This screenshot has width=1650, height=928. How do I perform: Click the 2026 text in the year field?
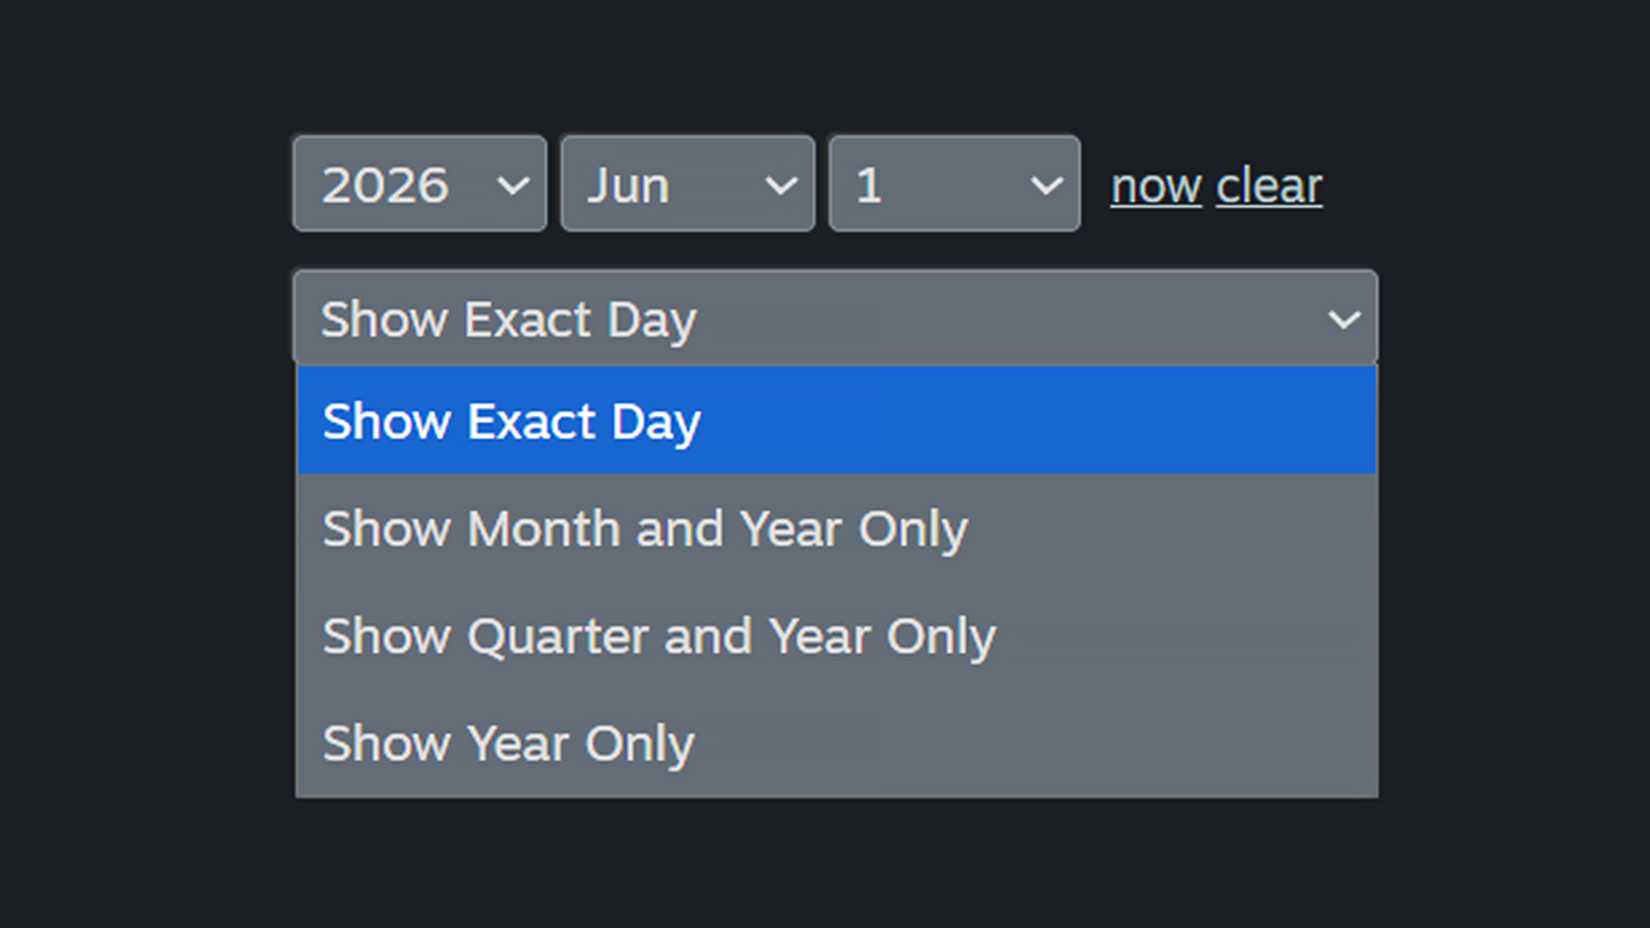[x=385, y=186]
